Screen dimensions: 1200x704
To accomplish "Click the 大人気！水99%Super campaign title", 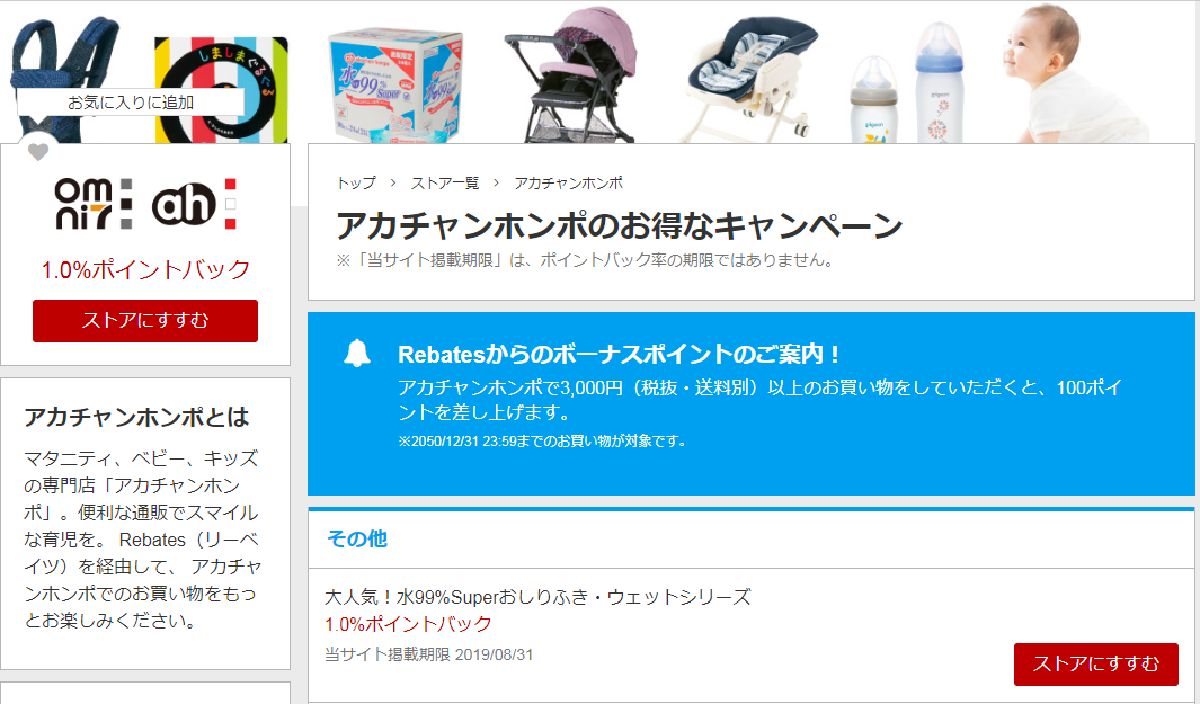I will (538, 597).
